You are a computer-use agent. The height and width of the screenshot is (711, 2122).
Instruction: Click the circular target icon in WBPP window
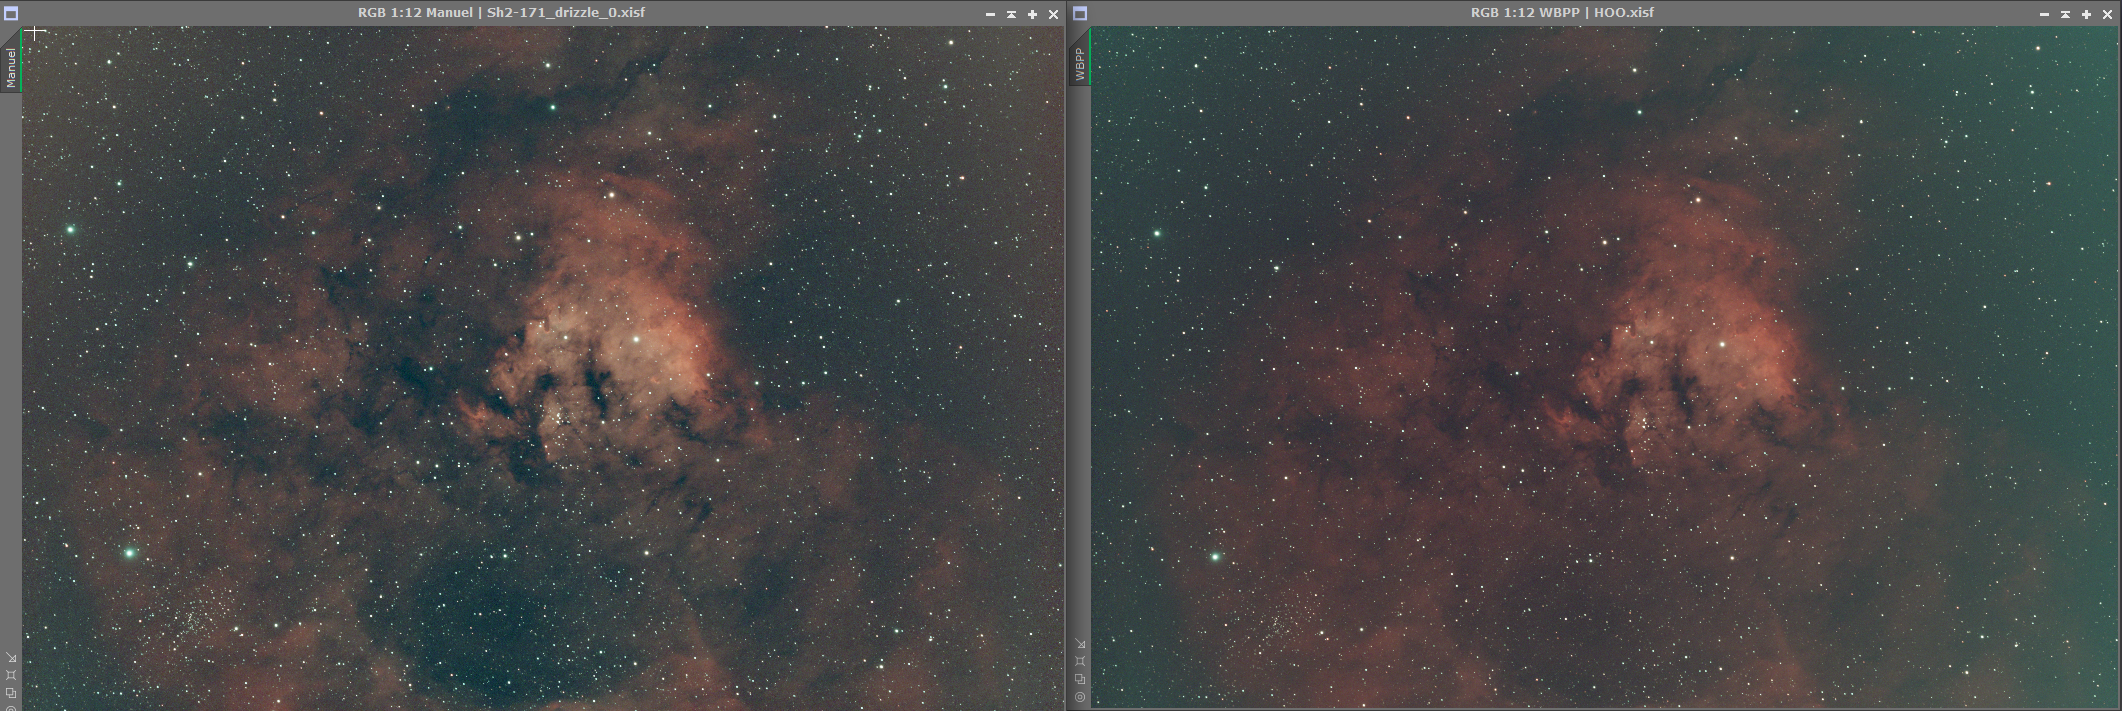click(x=1080, y=696)
